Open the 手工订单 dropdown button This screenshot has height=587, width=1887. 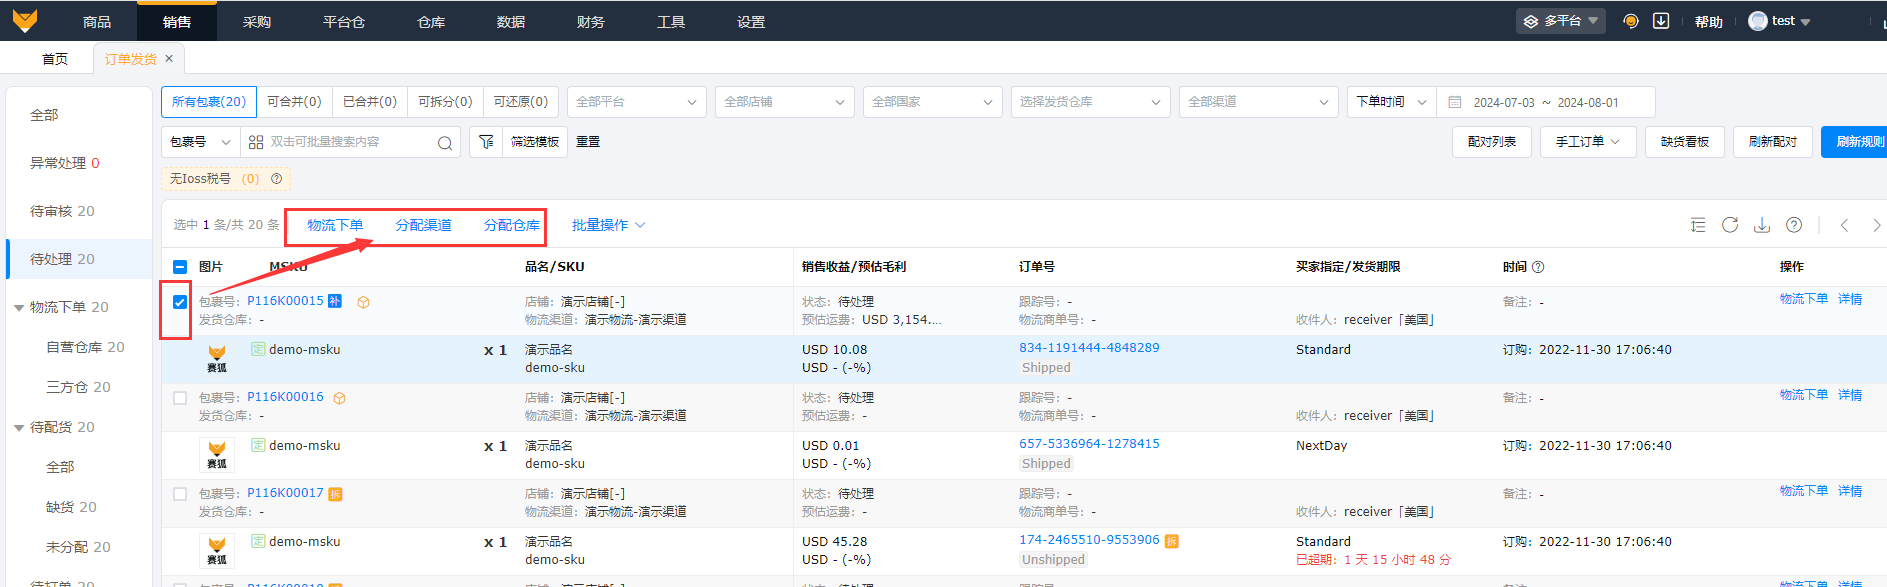[x=1587, y=142]
